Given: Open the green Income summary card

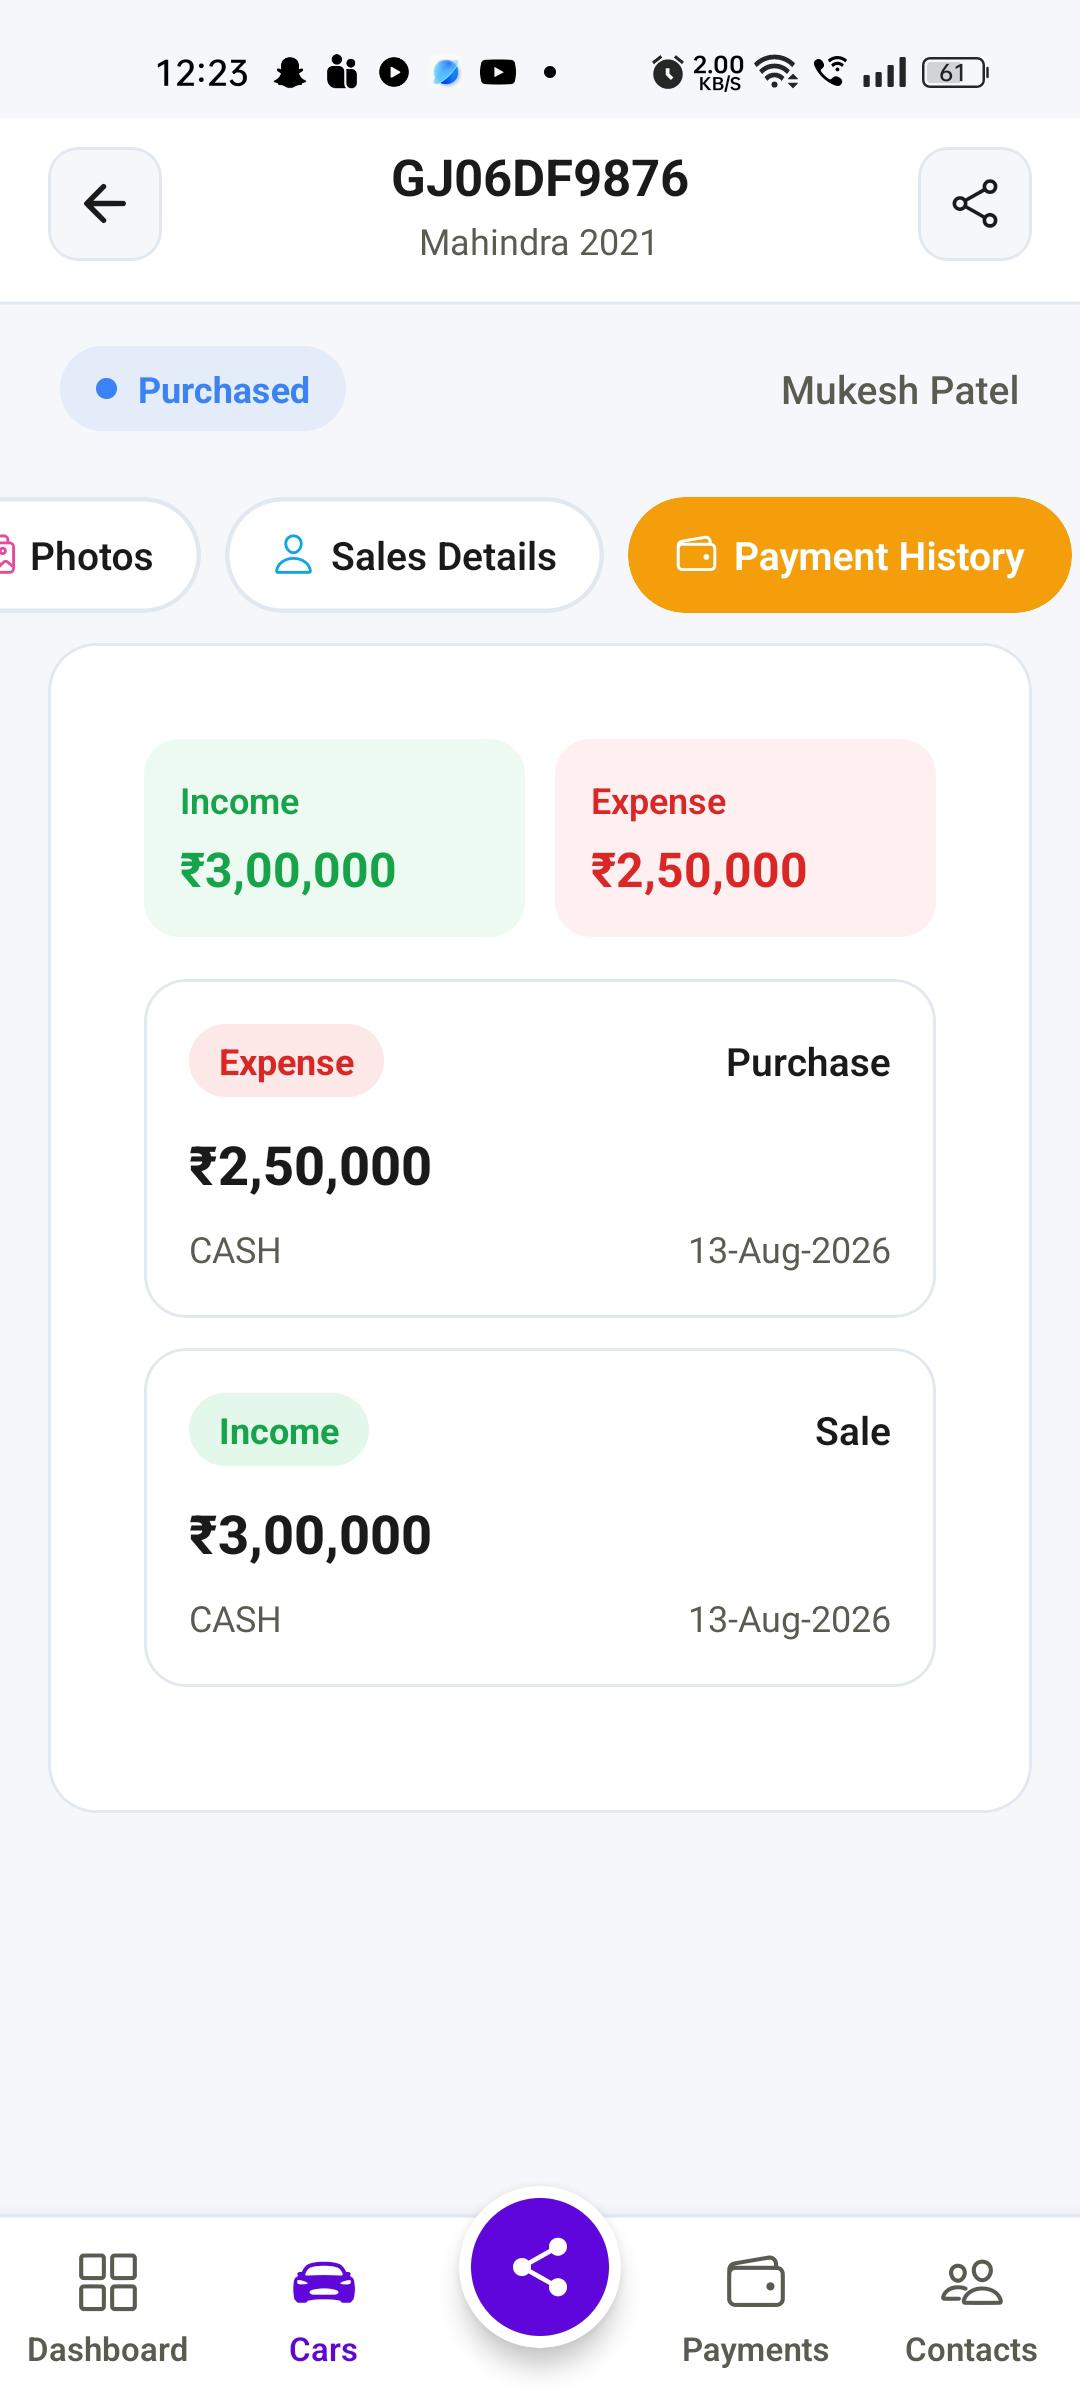Looking at the screenshot, I should click(335, 838).
